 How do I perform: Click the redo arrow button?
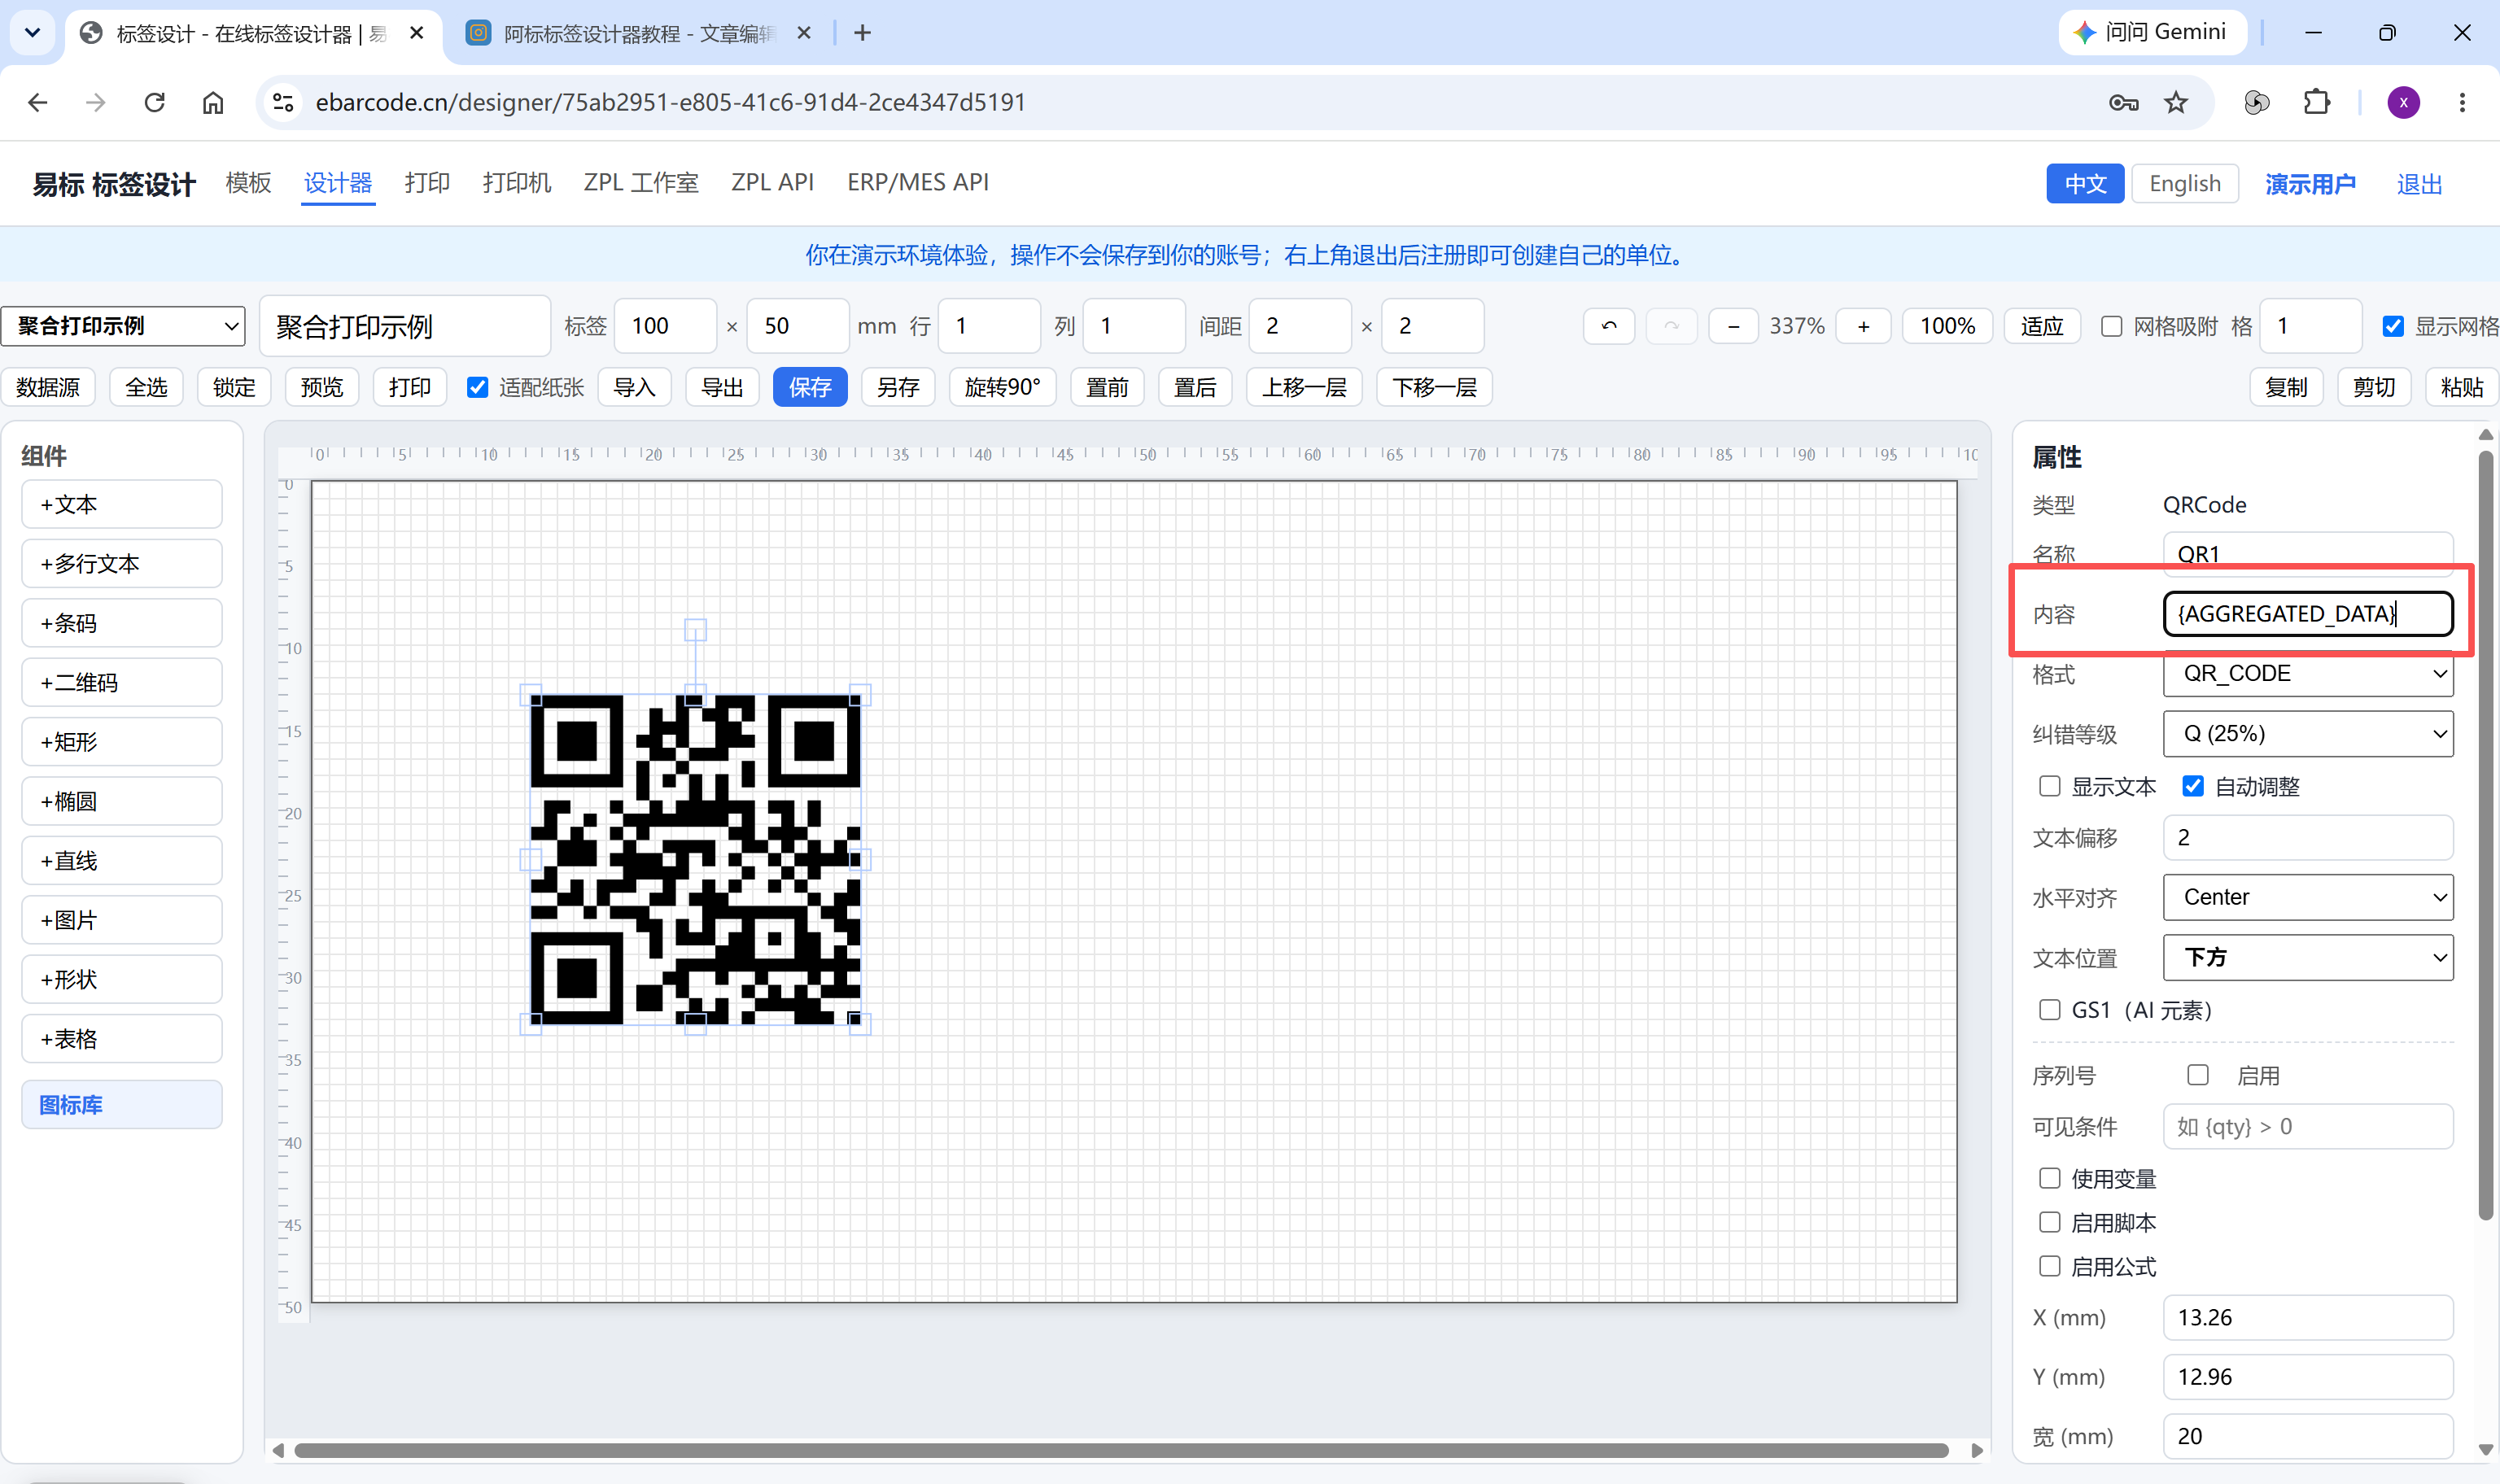point(1671,326)
